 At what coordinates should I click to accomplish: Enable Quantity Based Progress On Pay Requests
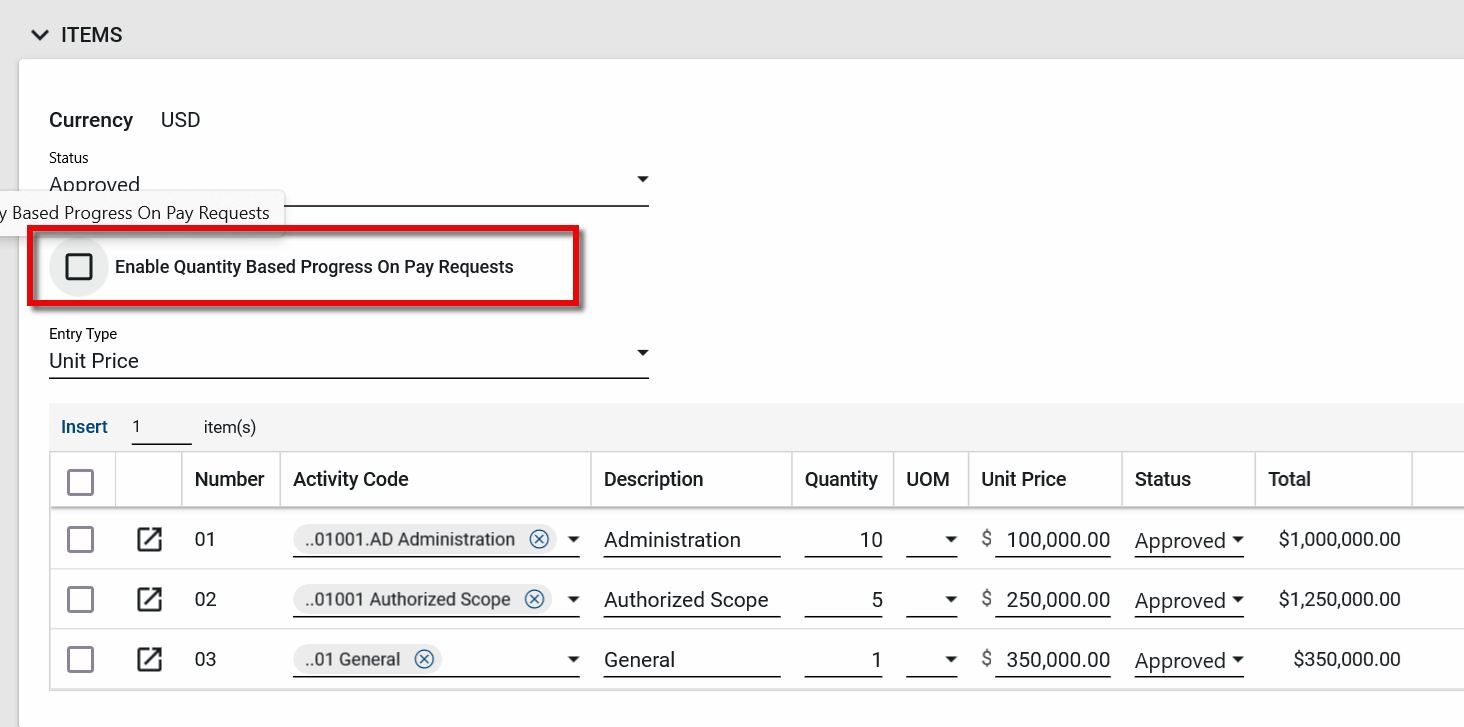coord(79,267)
